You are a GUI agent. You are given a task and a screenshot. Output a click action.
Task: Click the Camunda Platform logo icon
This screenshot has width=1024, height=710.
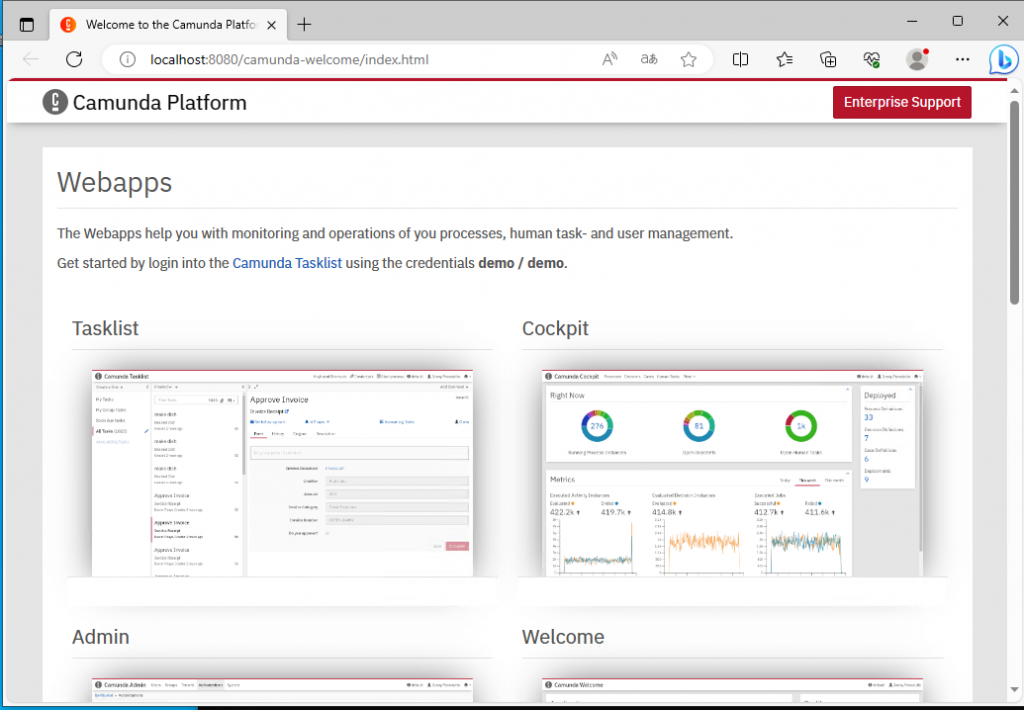[55, 103]
